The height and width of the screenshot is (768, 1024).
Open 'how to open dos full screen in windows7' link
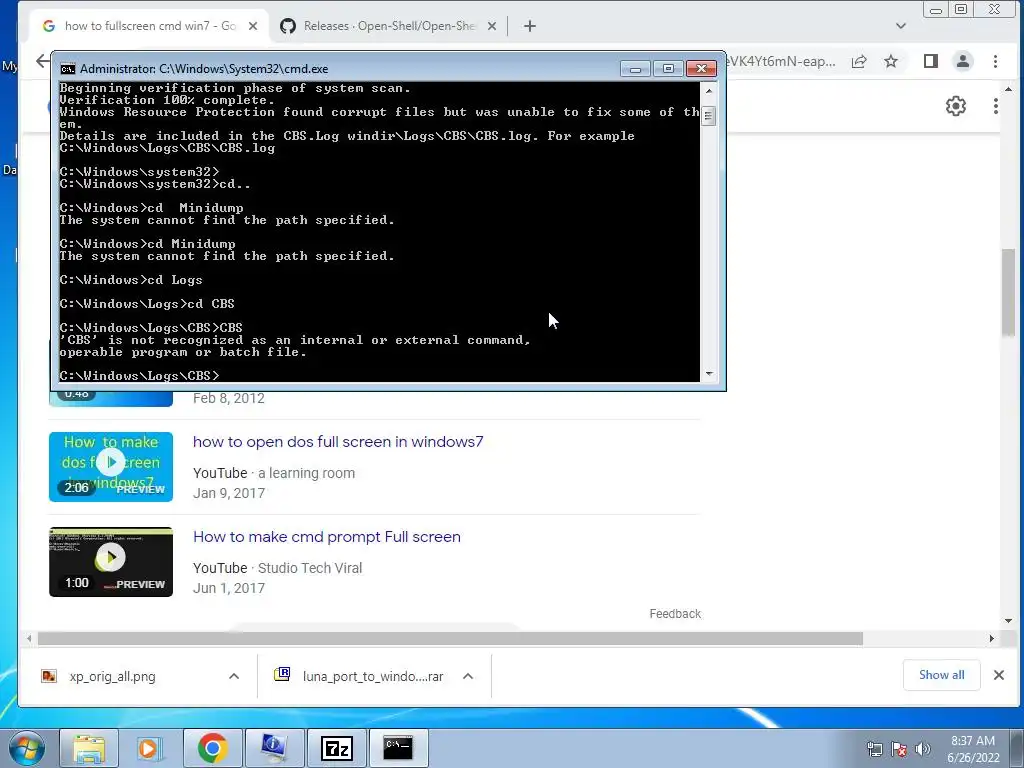click(x=338, y=441)
